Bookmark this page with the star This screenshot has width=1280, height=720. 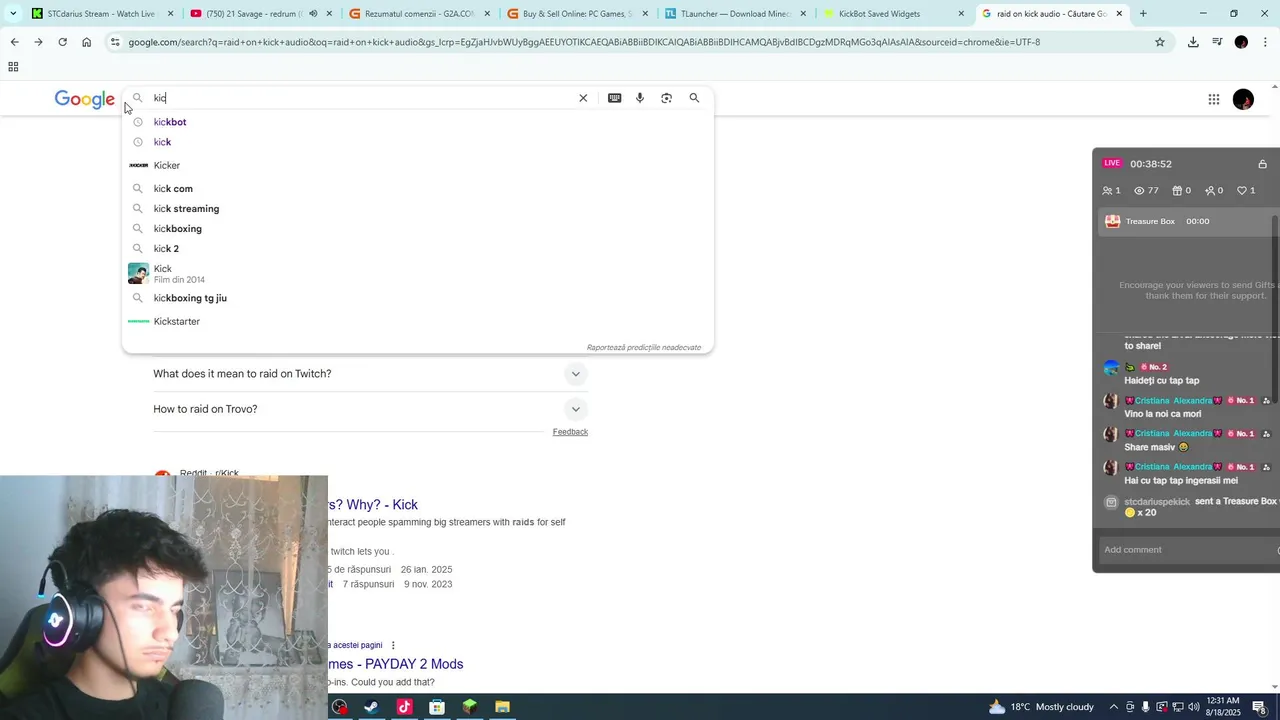click(x=1160, y=42)
